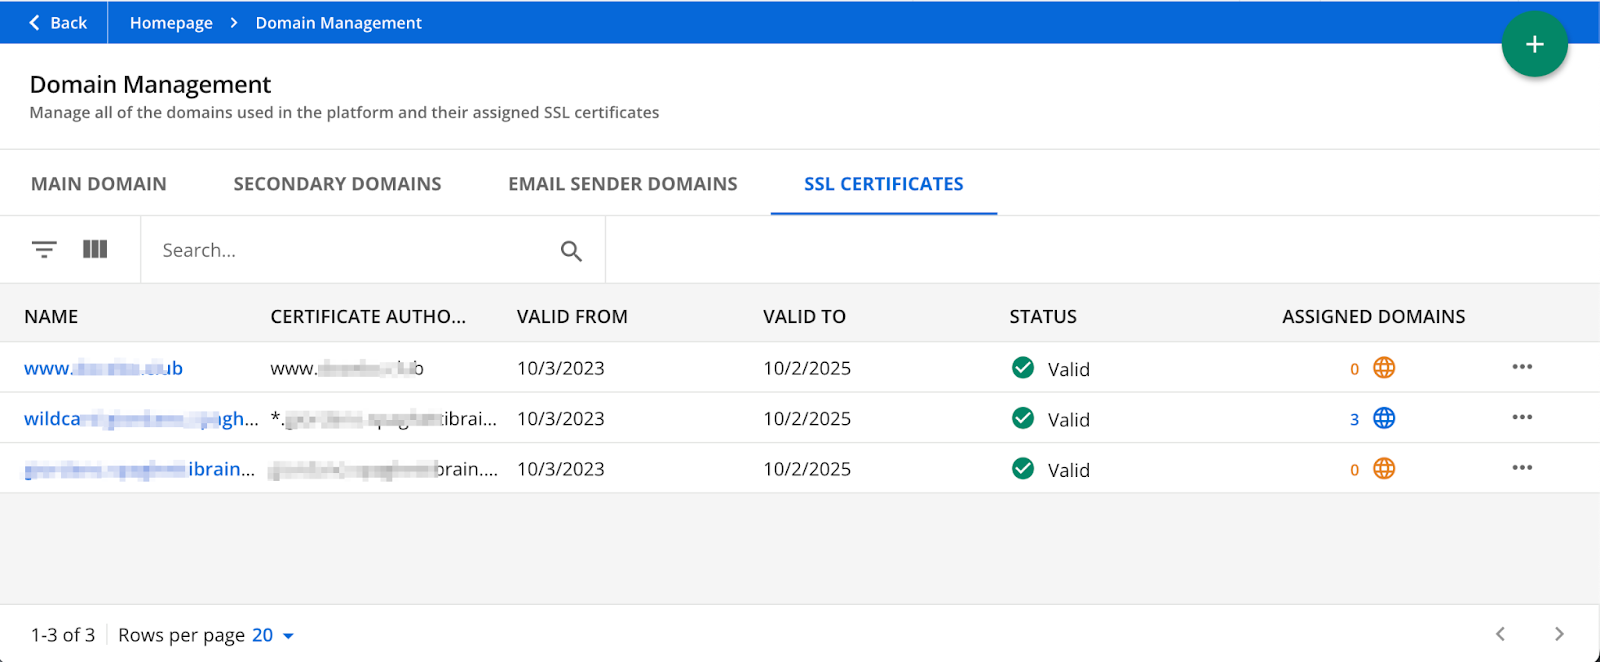Open the wildcard certificate name link
The height and width of the screenshot is (662, 1600).
(138, 419)
